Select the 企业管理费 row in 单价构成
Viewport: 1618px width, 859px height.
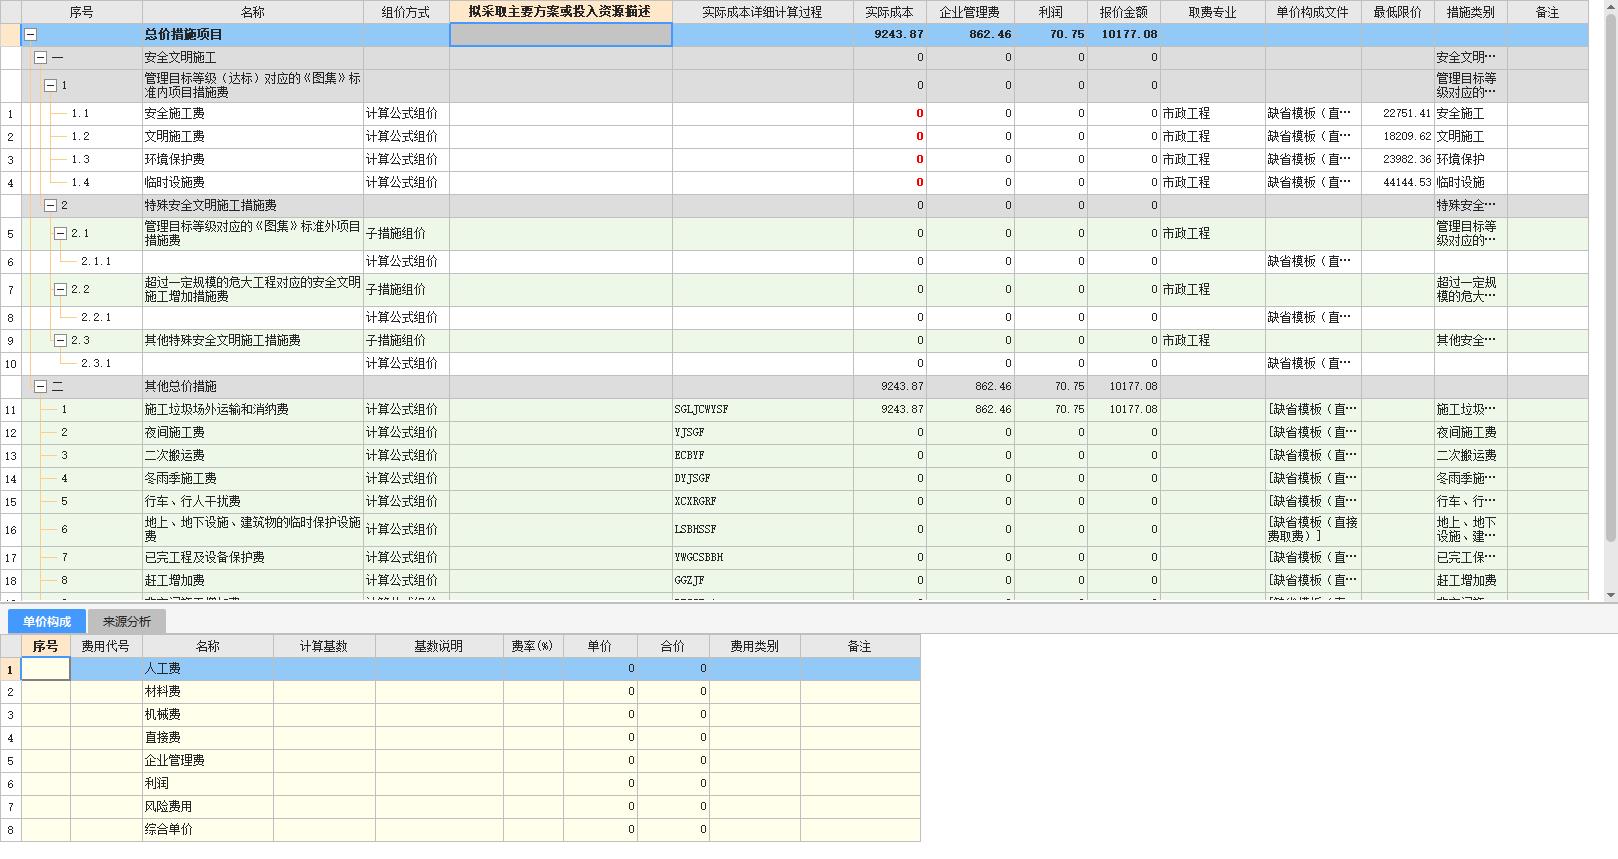pos(460,761)
